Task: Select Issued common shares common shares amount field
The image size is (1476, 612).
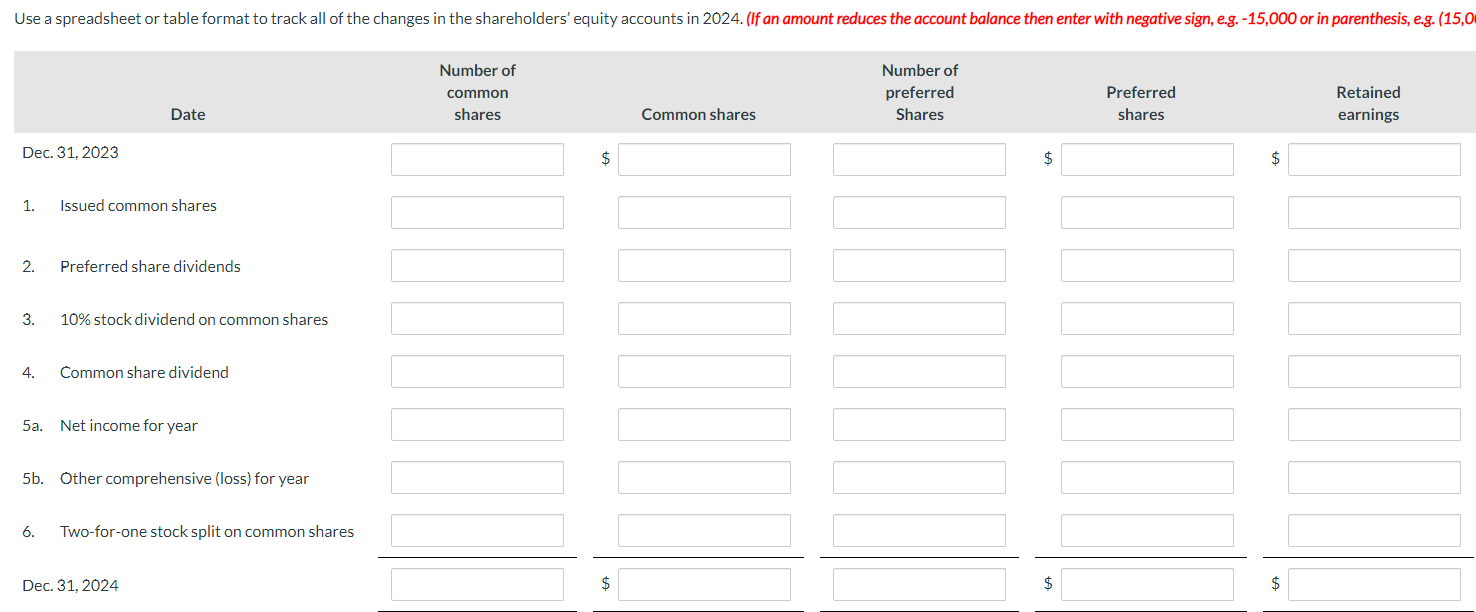Action: coord(704,212)
